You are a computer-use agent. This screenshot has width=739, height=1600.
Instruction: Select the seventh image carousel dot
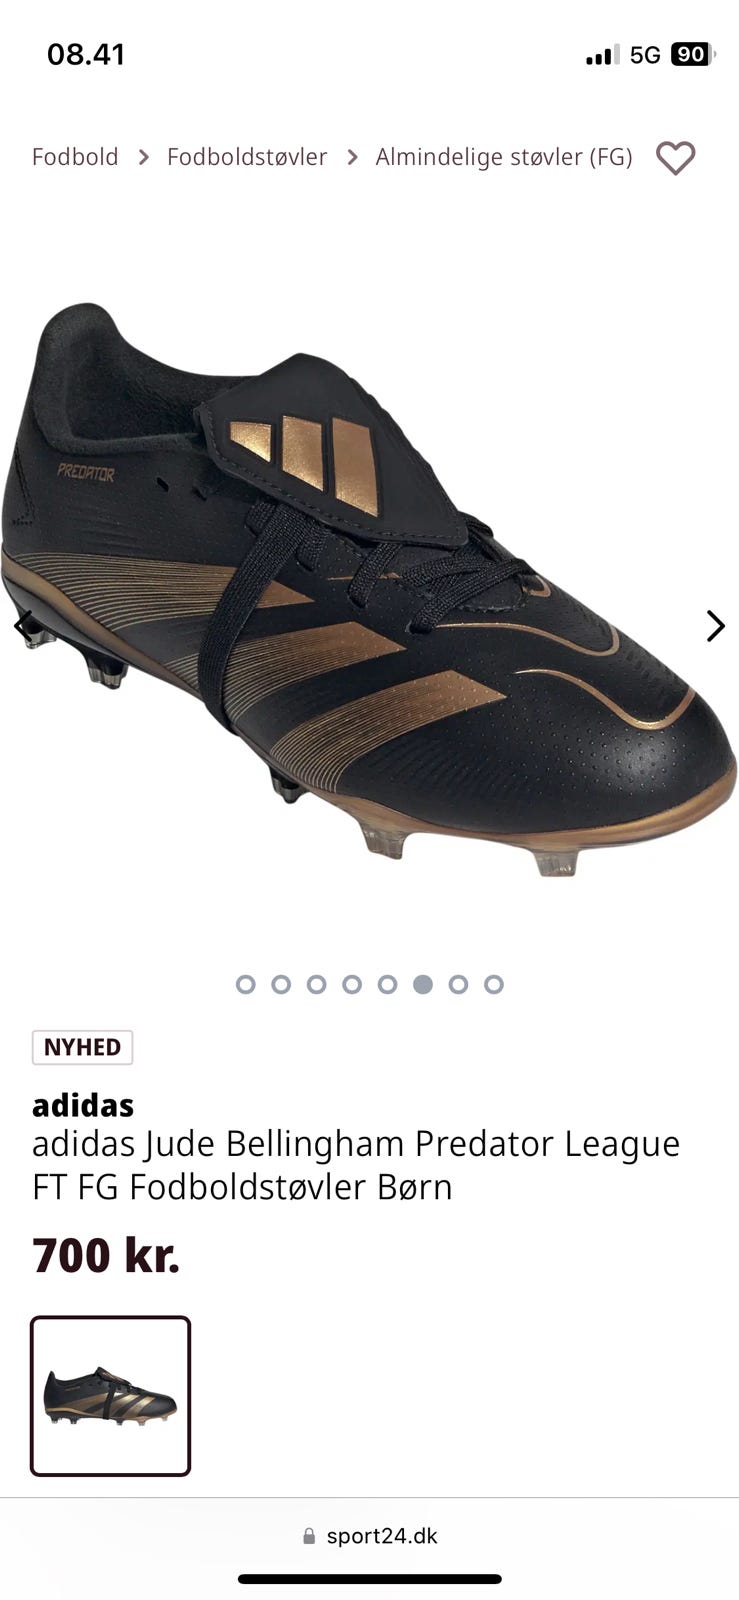pyautogui.click(x=458, y=984)
